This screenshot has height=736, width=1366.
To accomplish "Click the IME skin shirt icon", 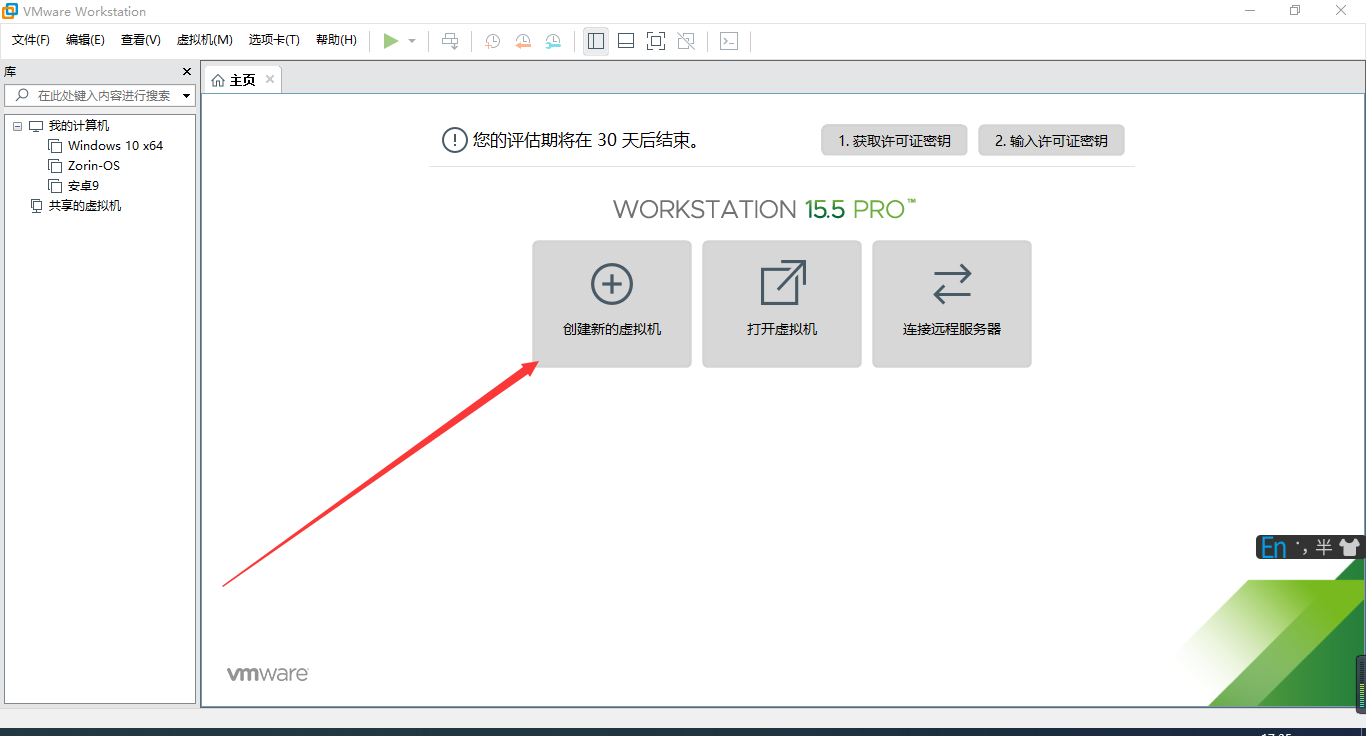I will 1350,547.
